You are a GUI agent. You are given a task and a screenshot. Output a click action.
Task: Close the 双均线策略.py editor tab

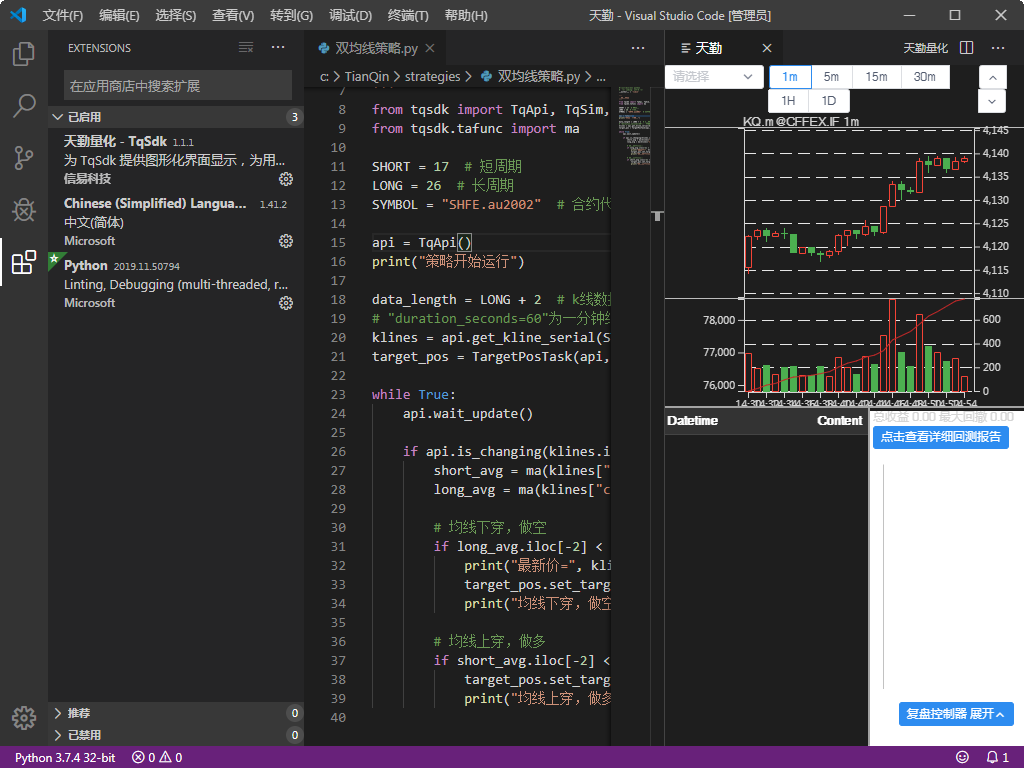coord(430,48)
